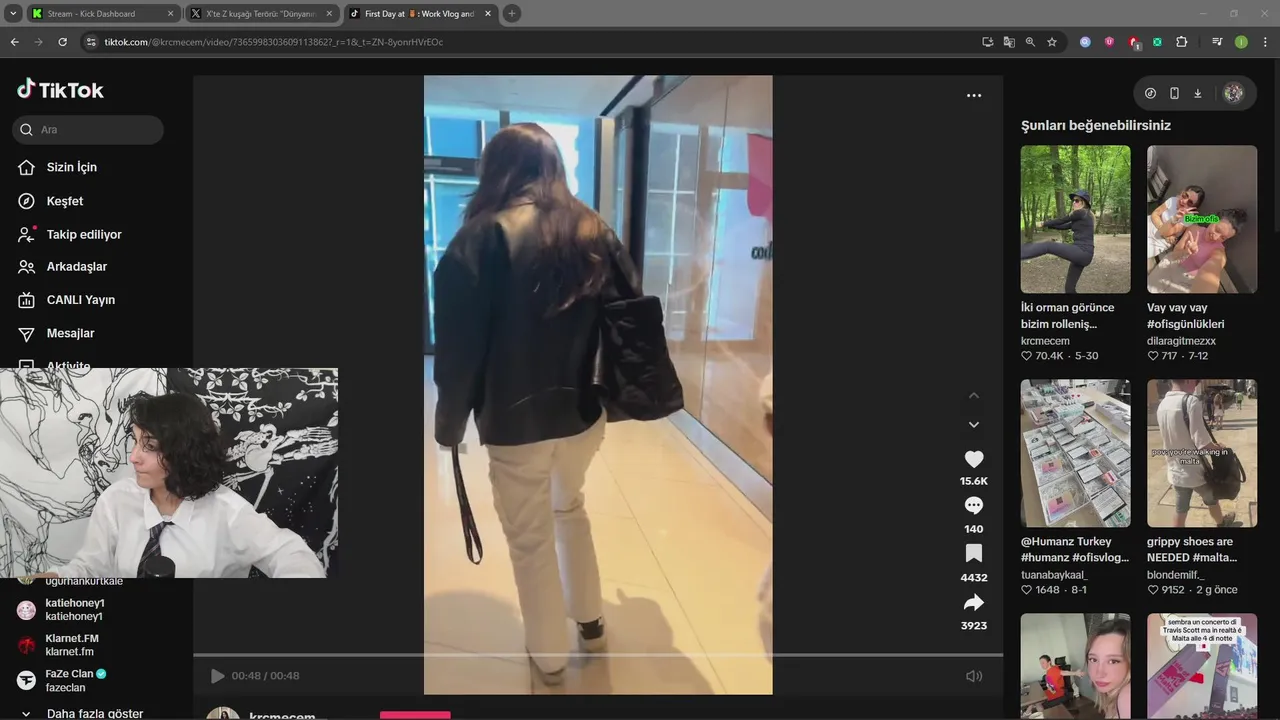The width and height of the screenshot is (1280, 720).
Task: Open the media control music icon
Action: coord(1217,42)
